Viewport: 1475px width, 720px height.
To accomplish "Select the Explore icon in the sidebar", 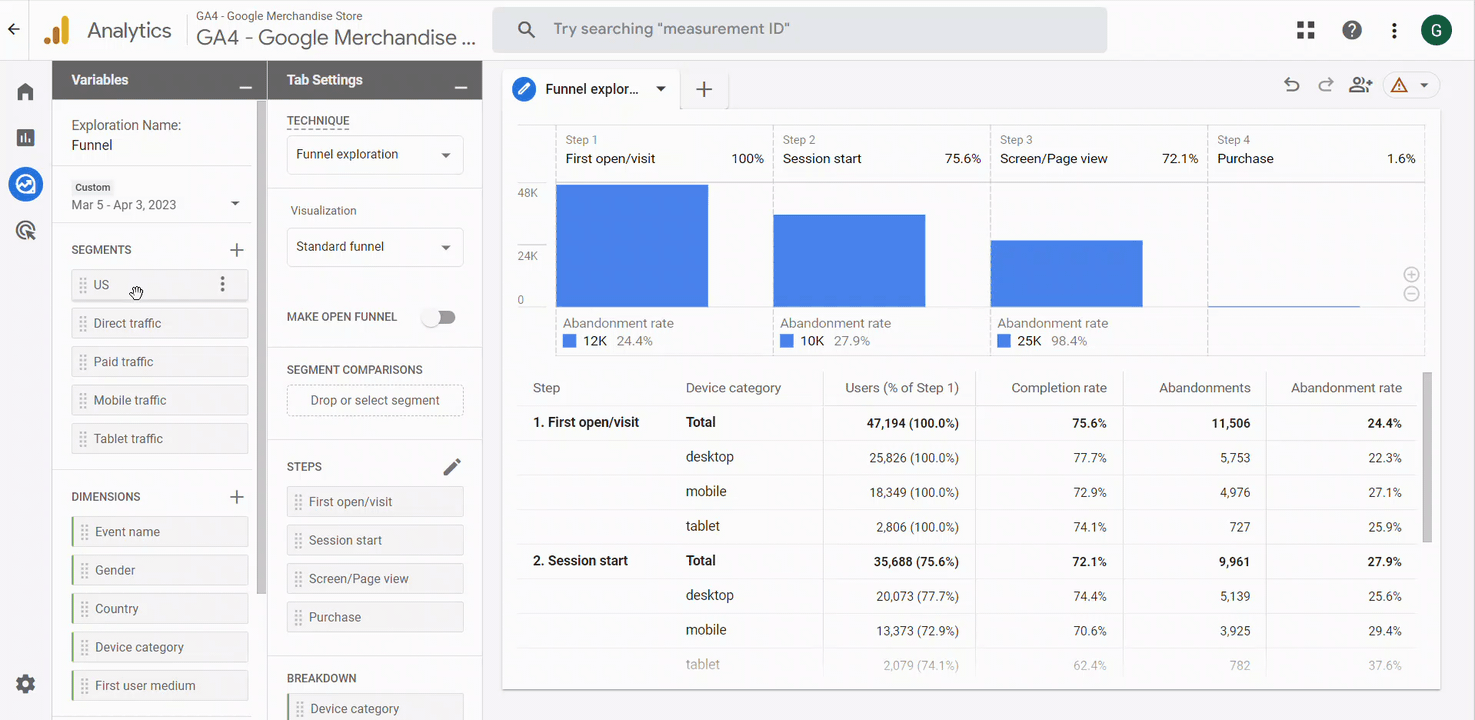I will click(24, 184).
